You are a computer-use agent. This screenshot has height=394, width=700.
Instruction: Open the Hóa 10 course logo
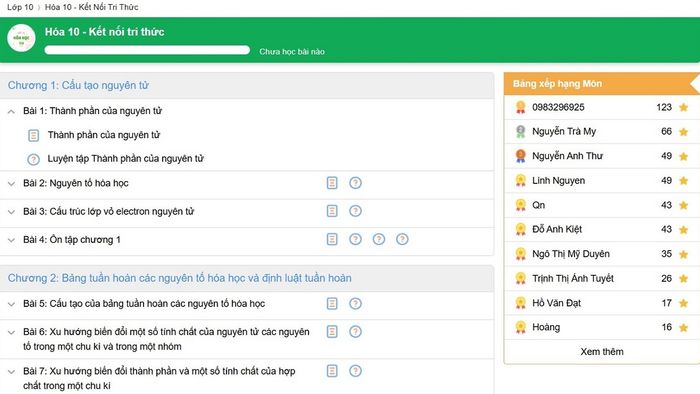tap(21, 38)
